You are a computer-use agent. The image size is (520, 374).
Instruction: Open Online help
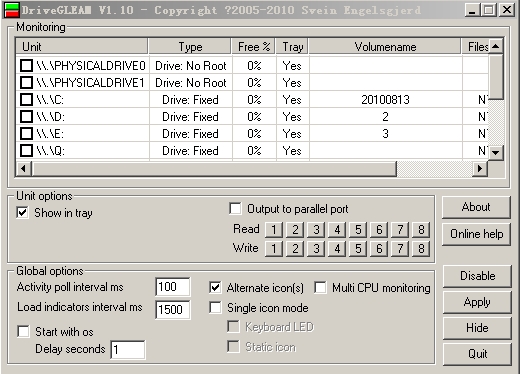click(x=476, y=234)
